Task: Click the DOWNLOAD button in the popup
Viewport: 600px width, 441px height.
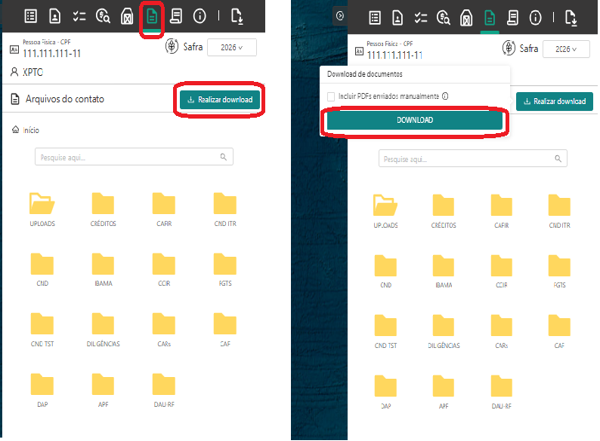Action: (414, 120)
